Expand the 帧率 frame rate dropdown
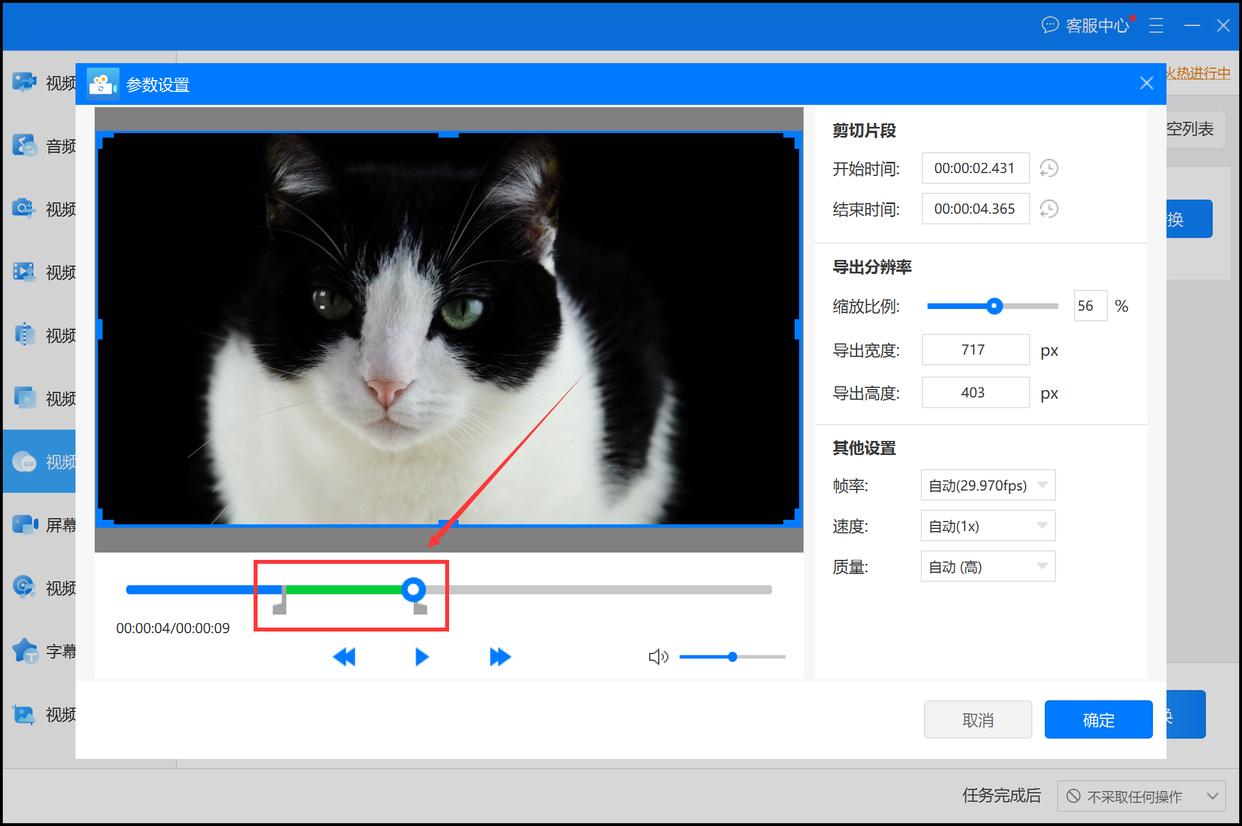The image size is (1242, 826). [x=987, y=486]
